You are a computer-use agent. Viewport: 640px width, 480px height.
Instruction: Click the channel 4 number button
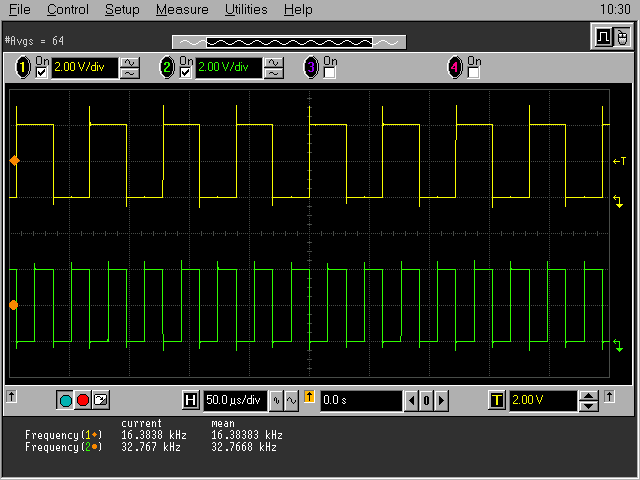click(455, 68)
